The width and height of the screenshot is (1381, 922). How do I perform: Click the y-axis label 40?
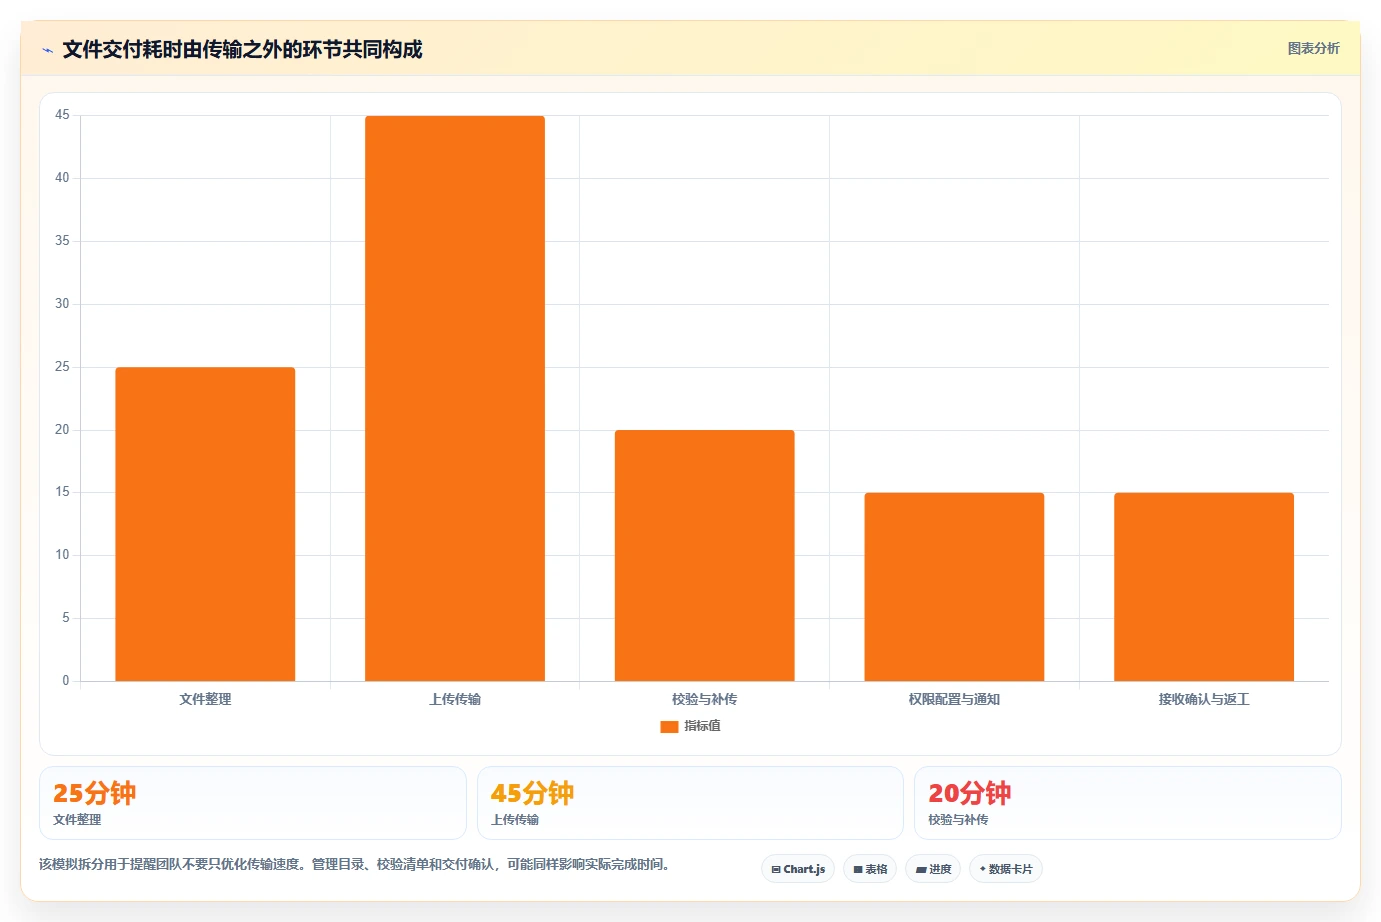click(x=62, y=178)
